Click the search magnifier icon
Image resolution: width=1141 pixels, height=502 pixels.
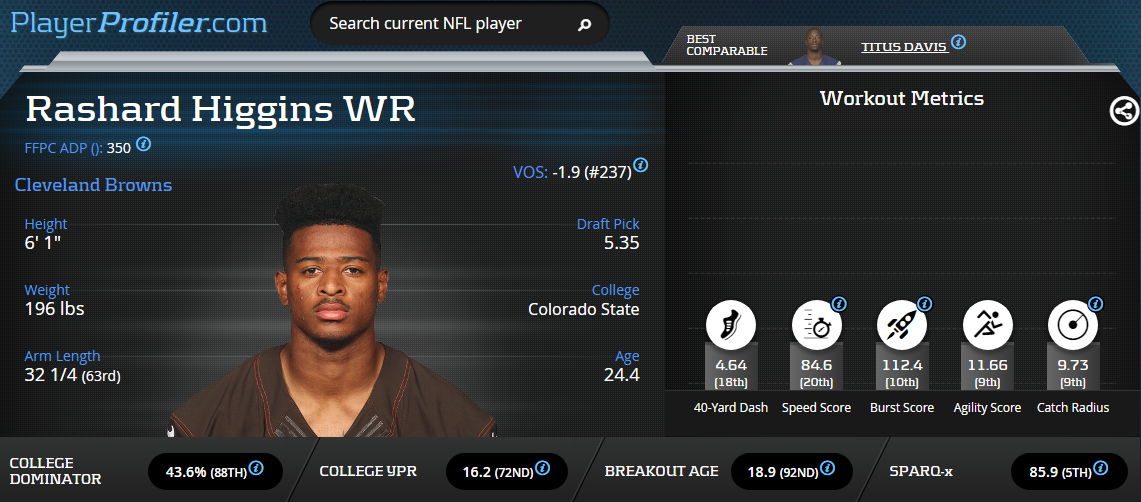pyautogui.click(x=584, y=25)
